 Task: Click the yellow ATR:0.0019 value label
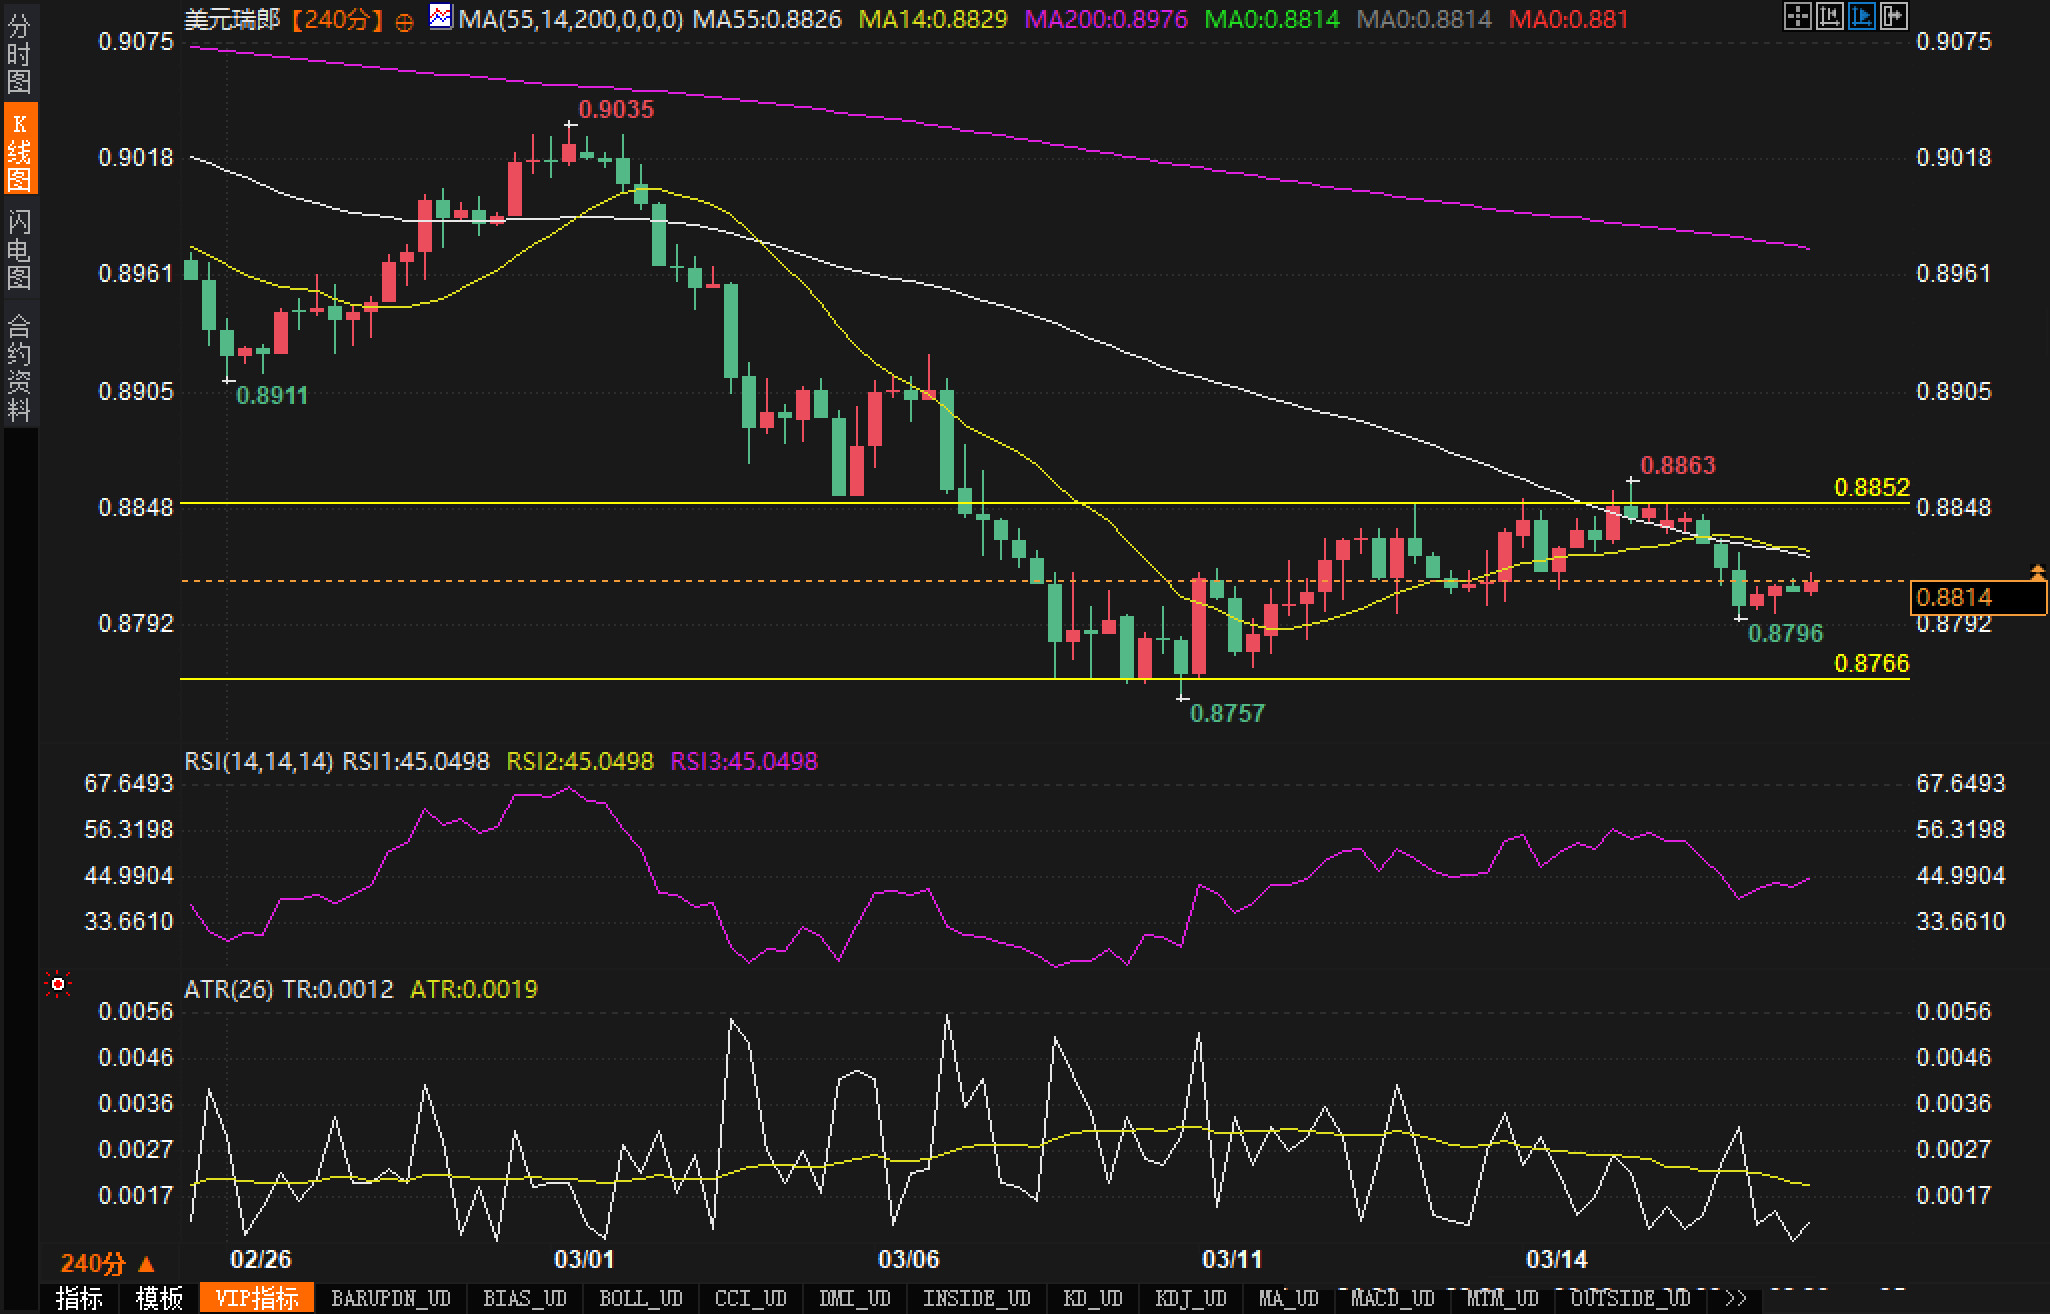[474, 989]
